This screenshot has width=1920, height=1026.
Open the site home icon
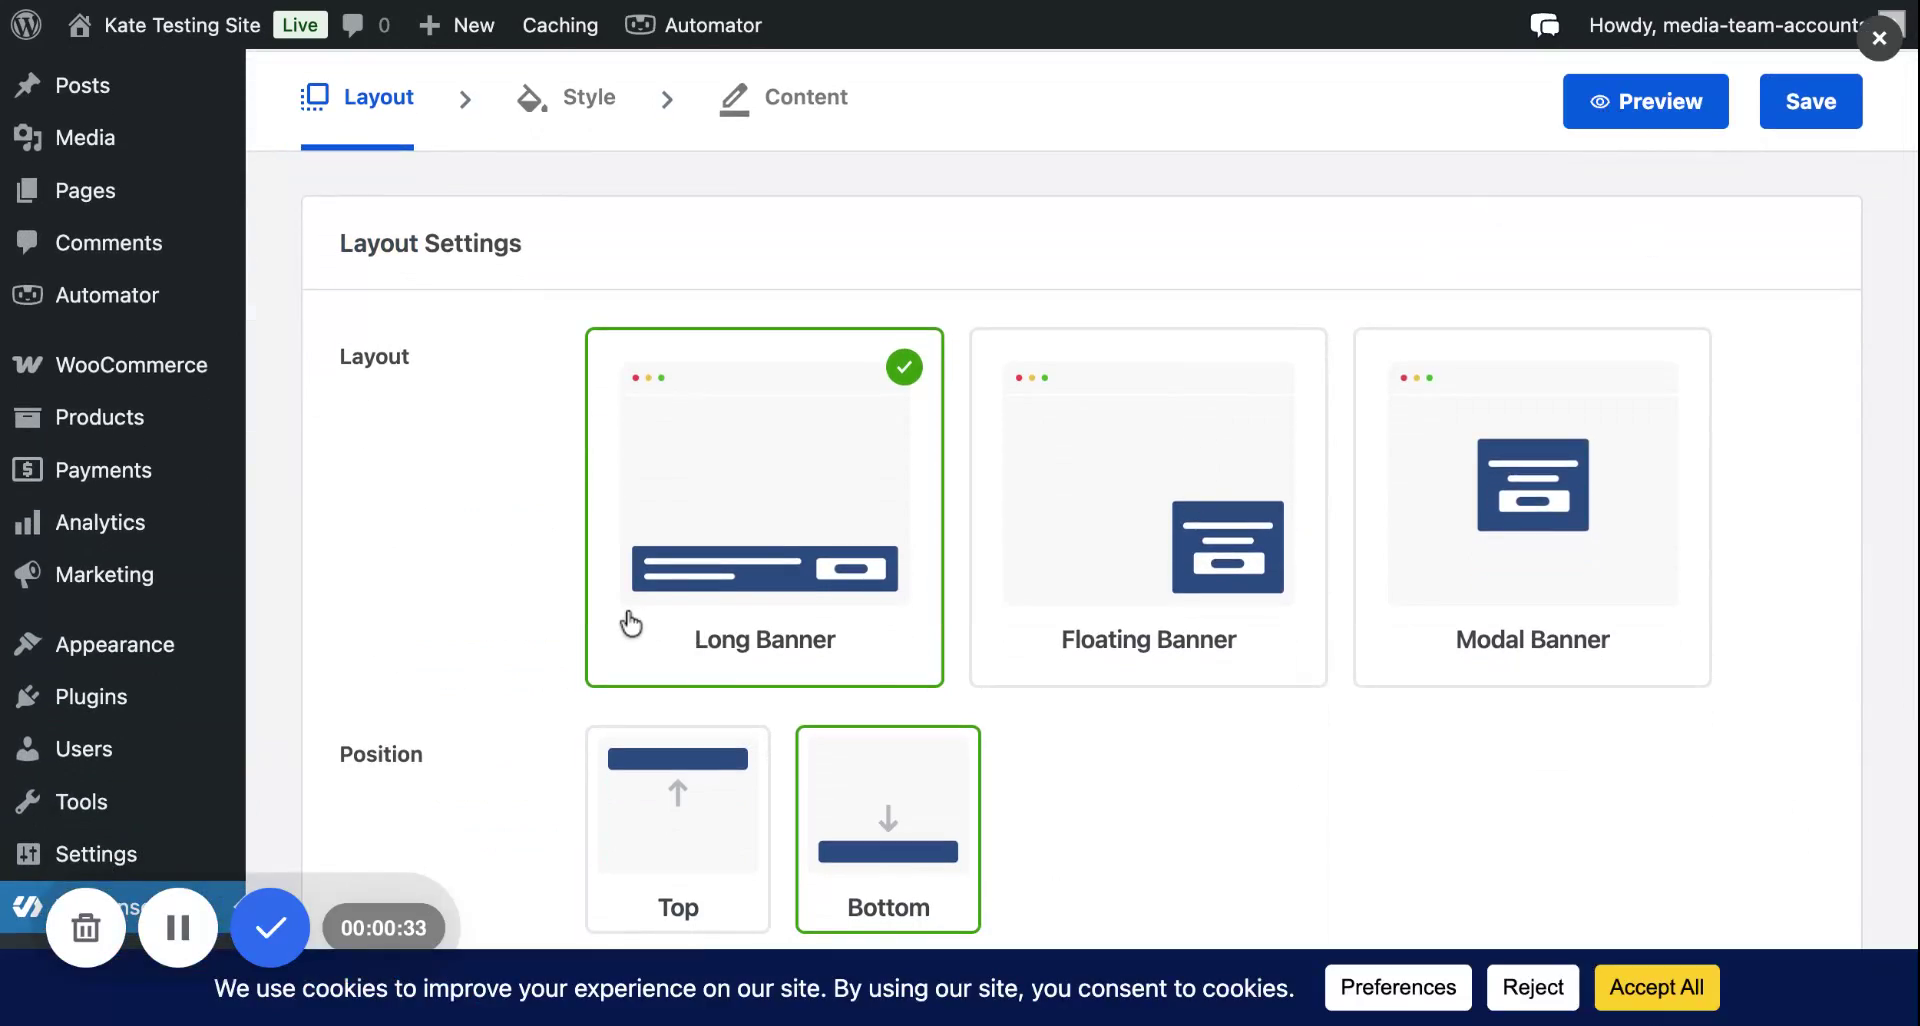coord(79,25)
